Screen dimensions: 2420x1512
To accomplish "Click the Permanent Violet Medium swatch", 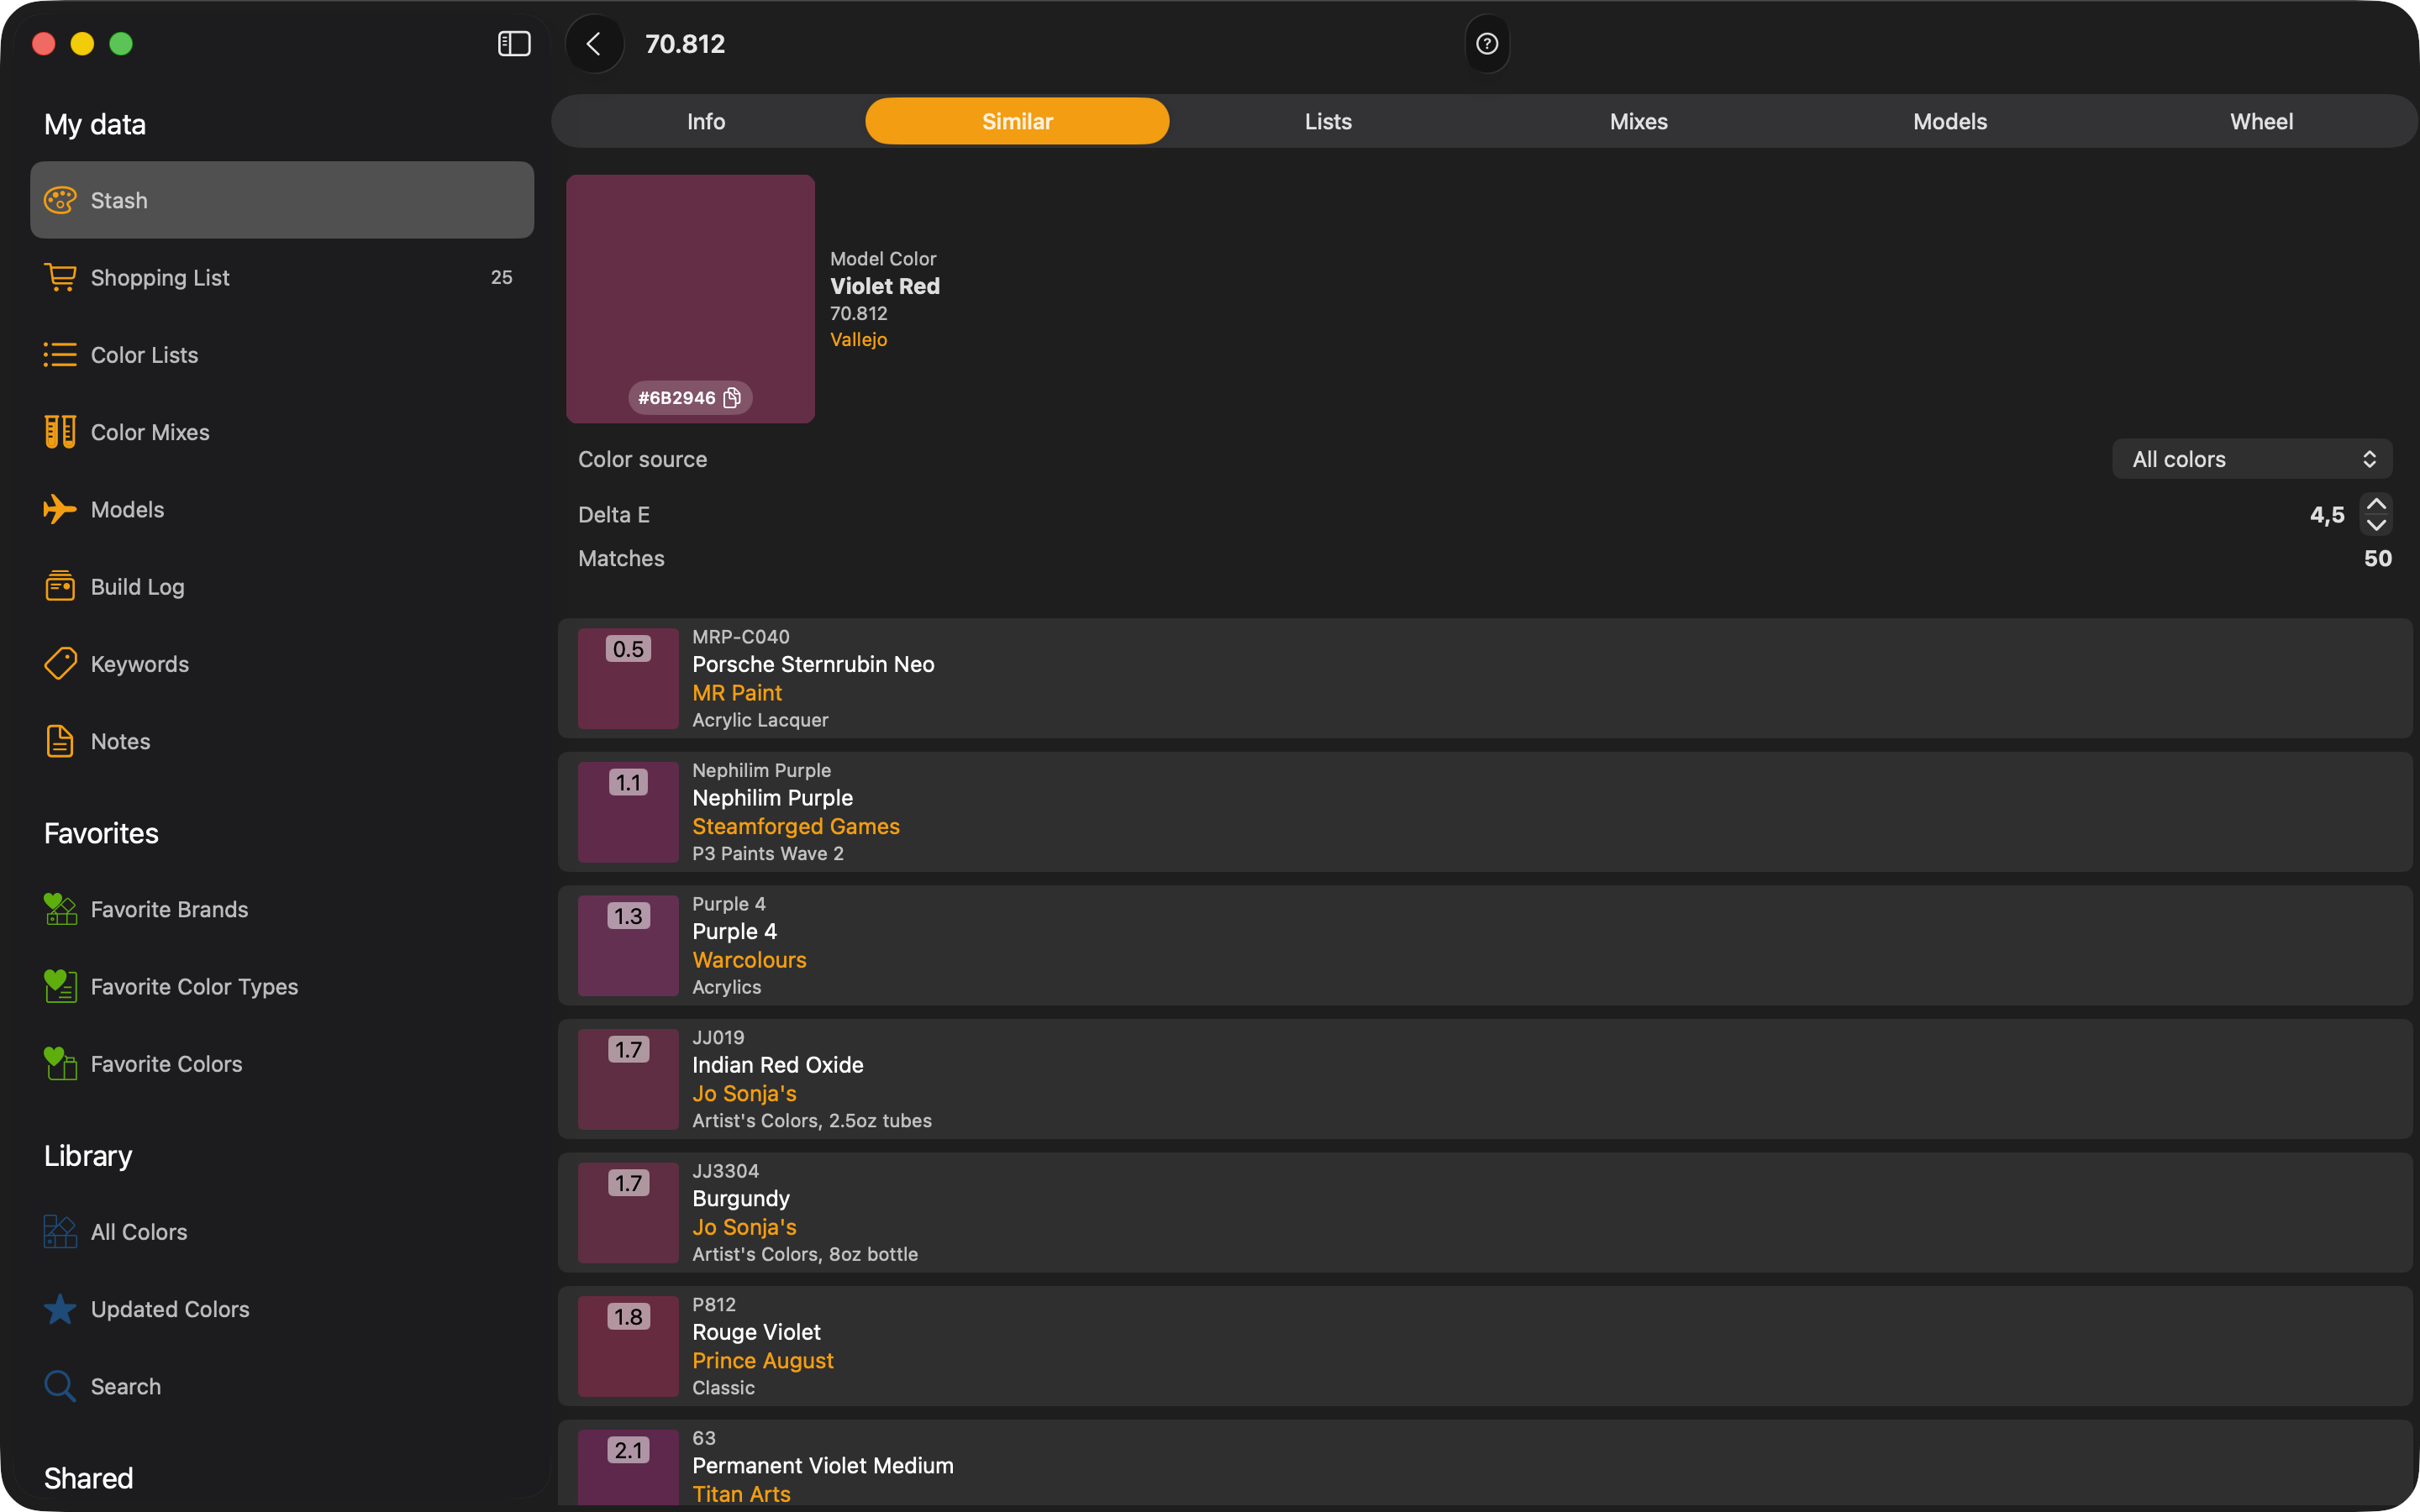I will tap(628, 1467).
